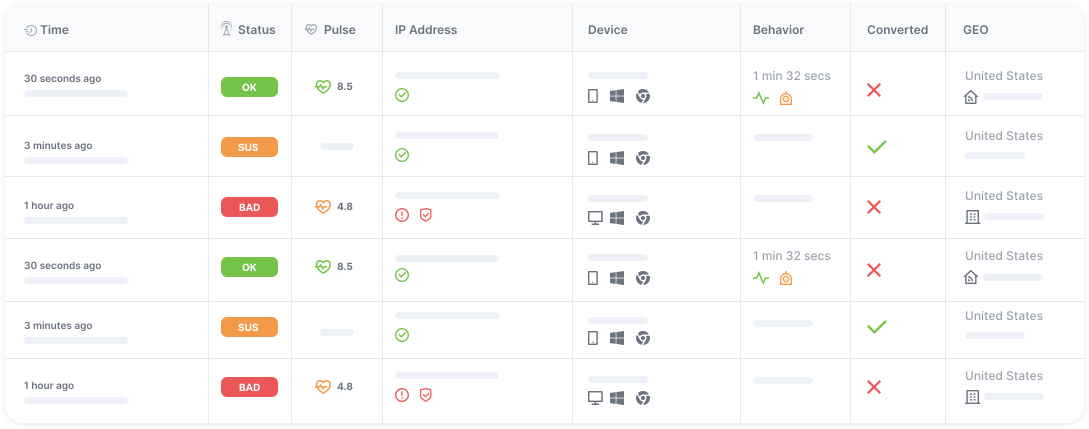This screenshot has width=1089, height=429.
Task: Click the green checkmark in second row Converted
Action: pyautogui.click(x=876, y=147)
